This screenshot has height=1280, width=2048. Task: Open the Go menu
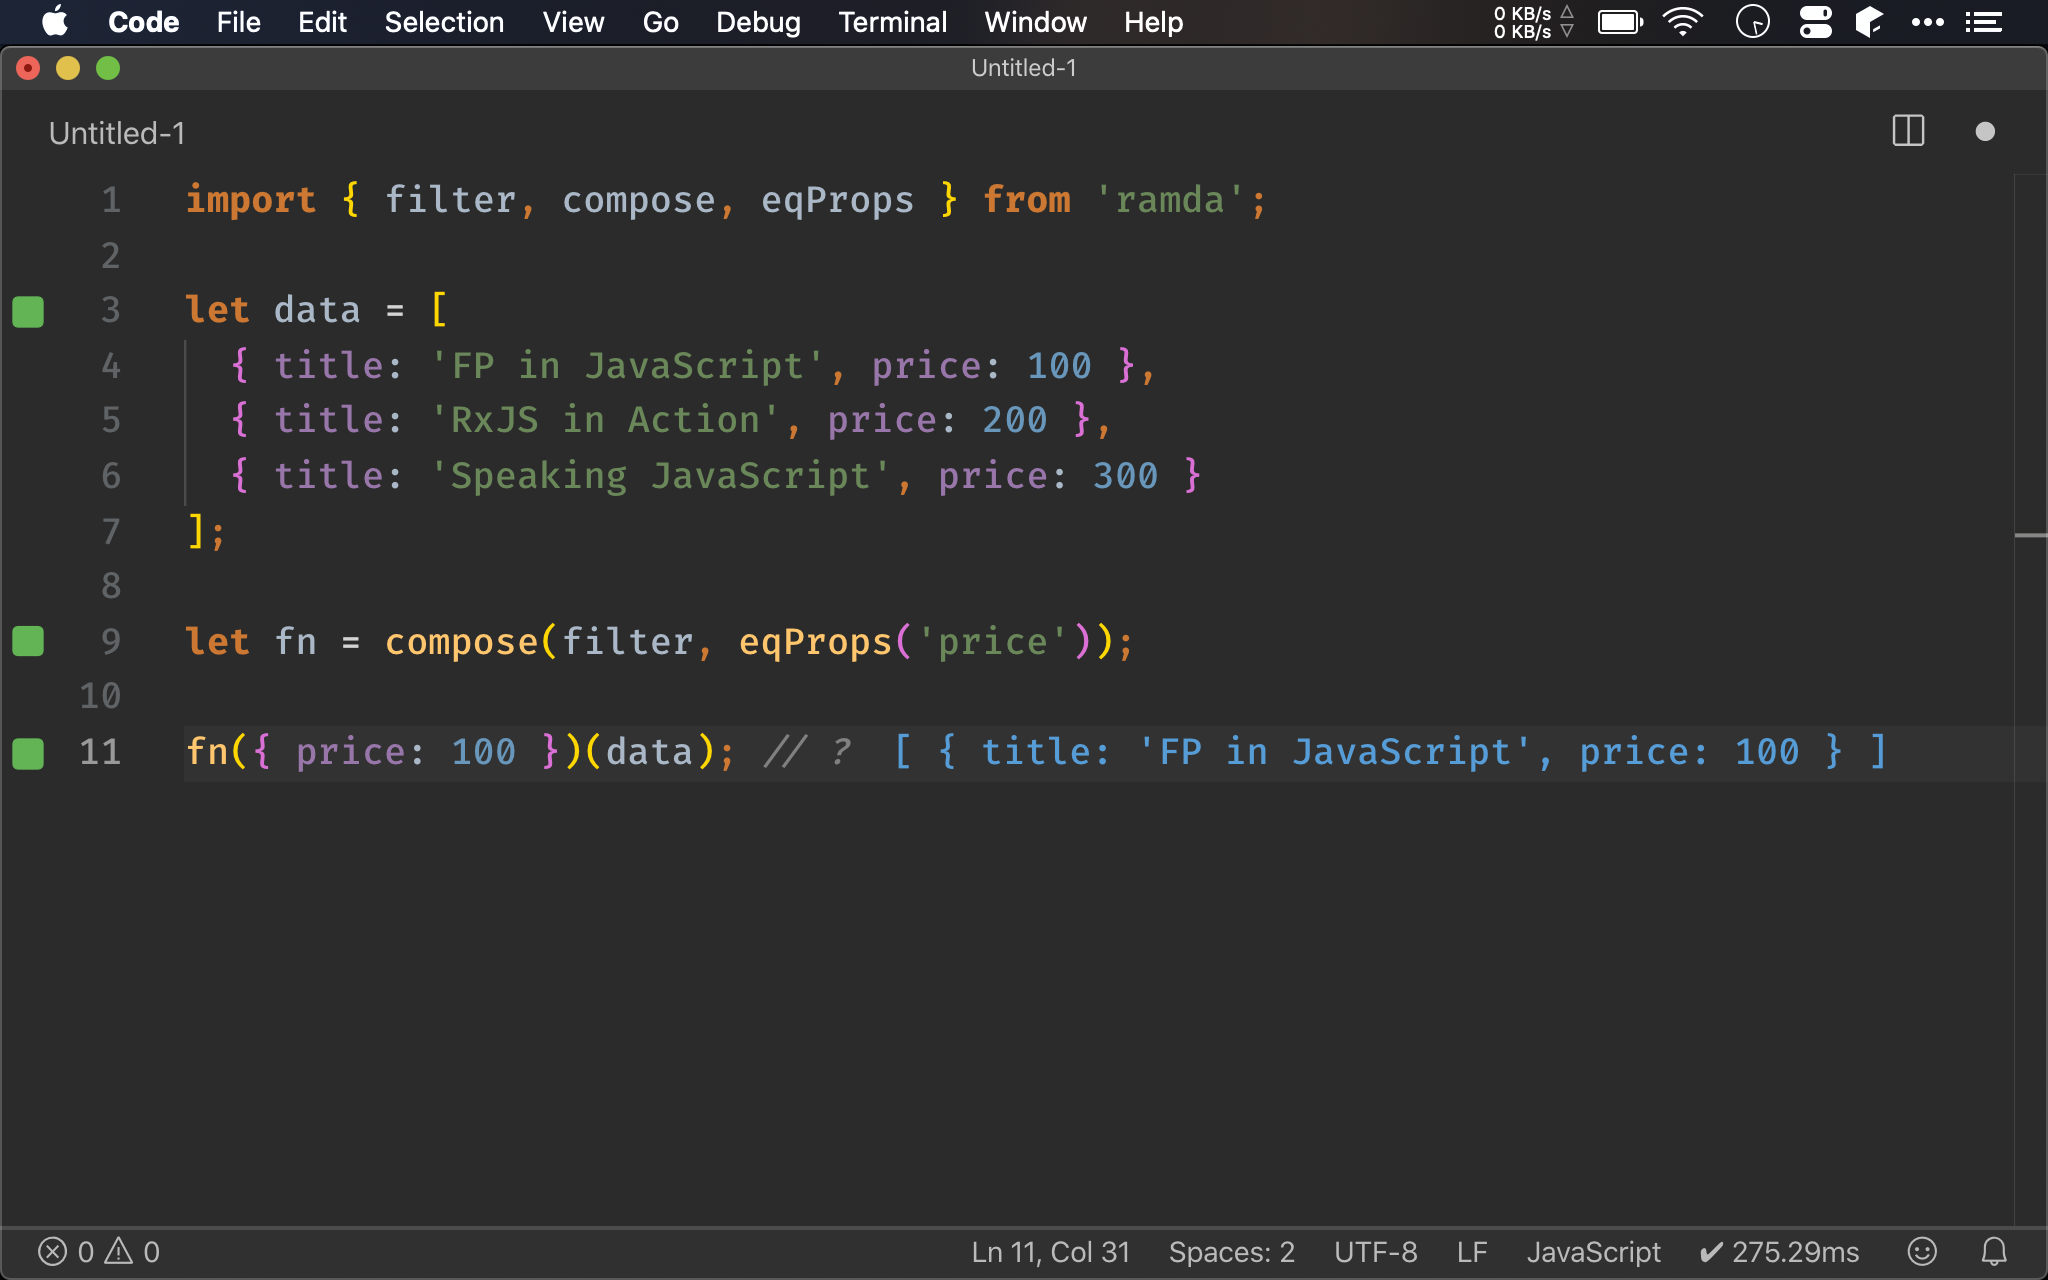pyautogui.click(x=660, y=22)
